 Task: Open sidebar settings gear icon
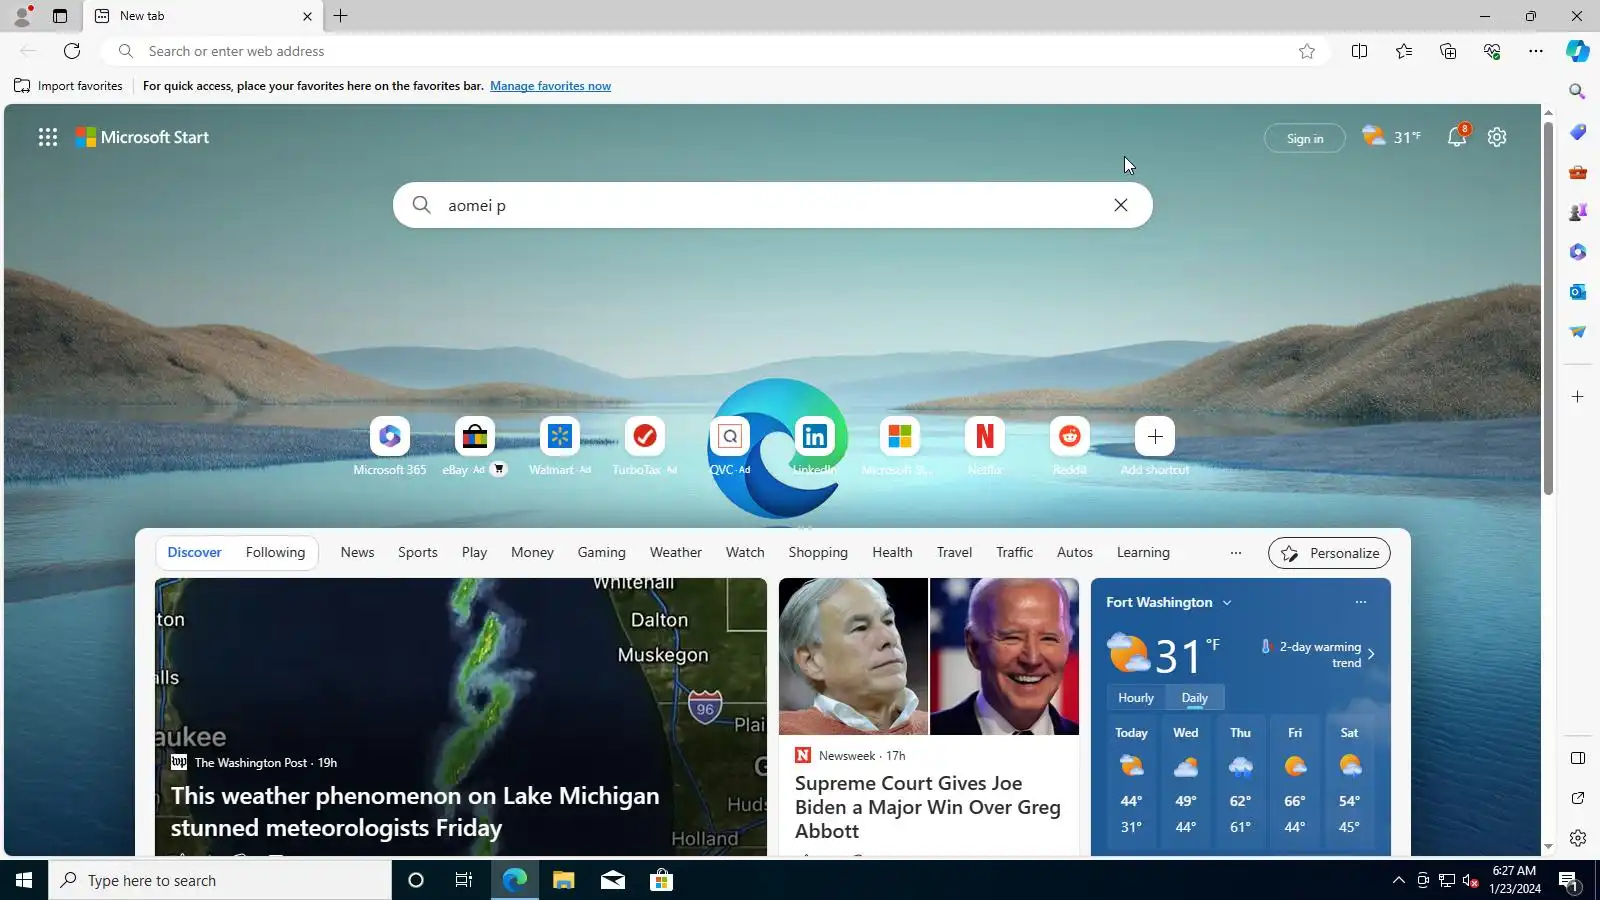1578,838
